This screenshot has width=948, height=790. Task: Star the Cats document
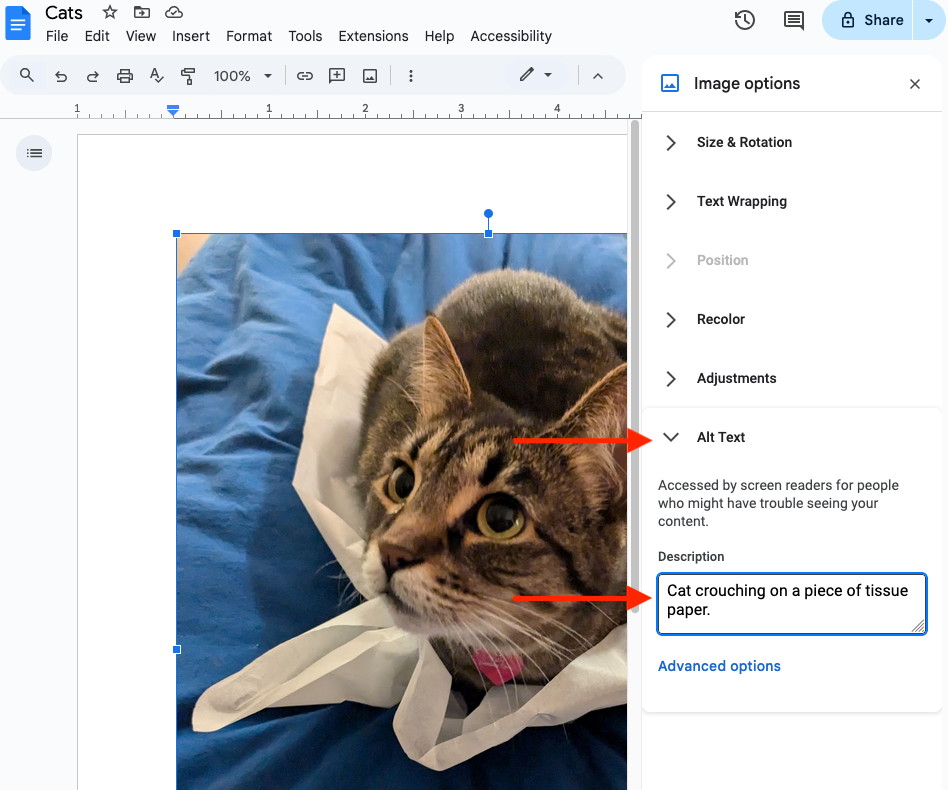click(110, 12)
